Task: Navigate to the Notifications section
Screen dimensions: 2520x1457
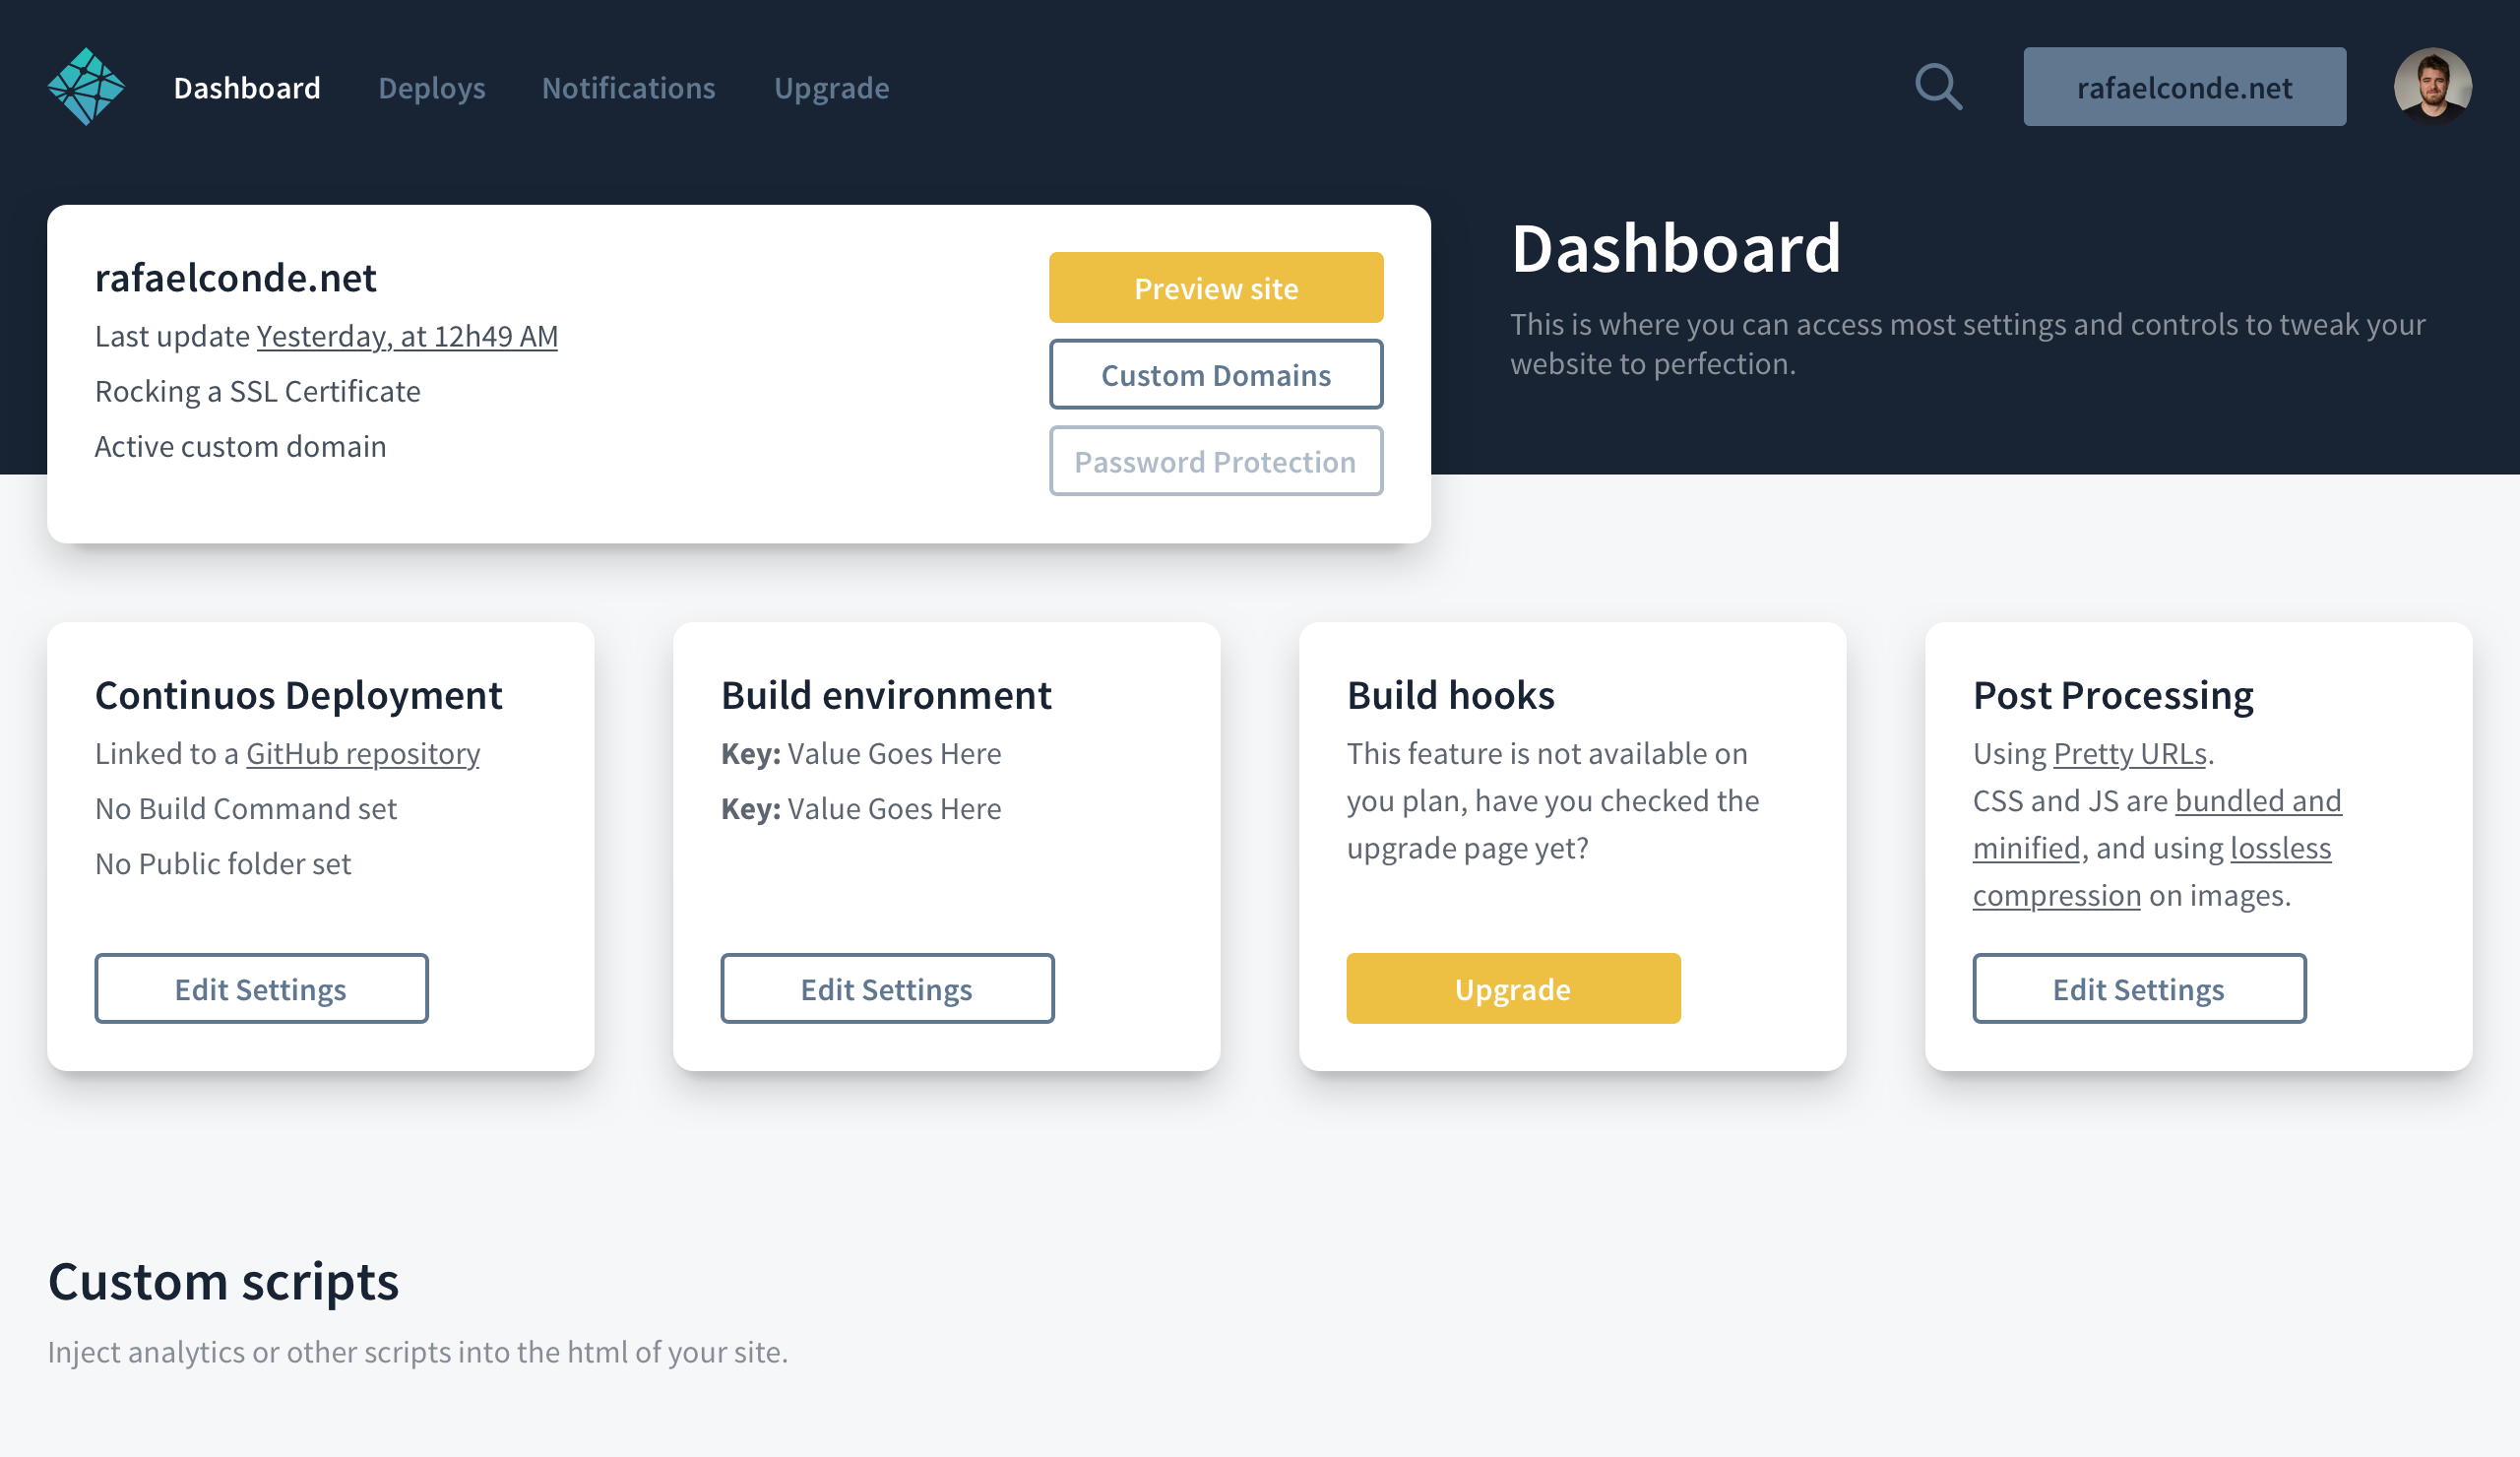Action: click(630, 85)
